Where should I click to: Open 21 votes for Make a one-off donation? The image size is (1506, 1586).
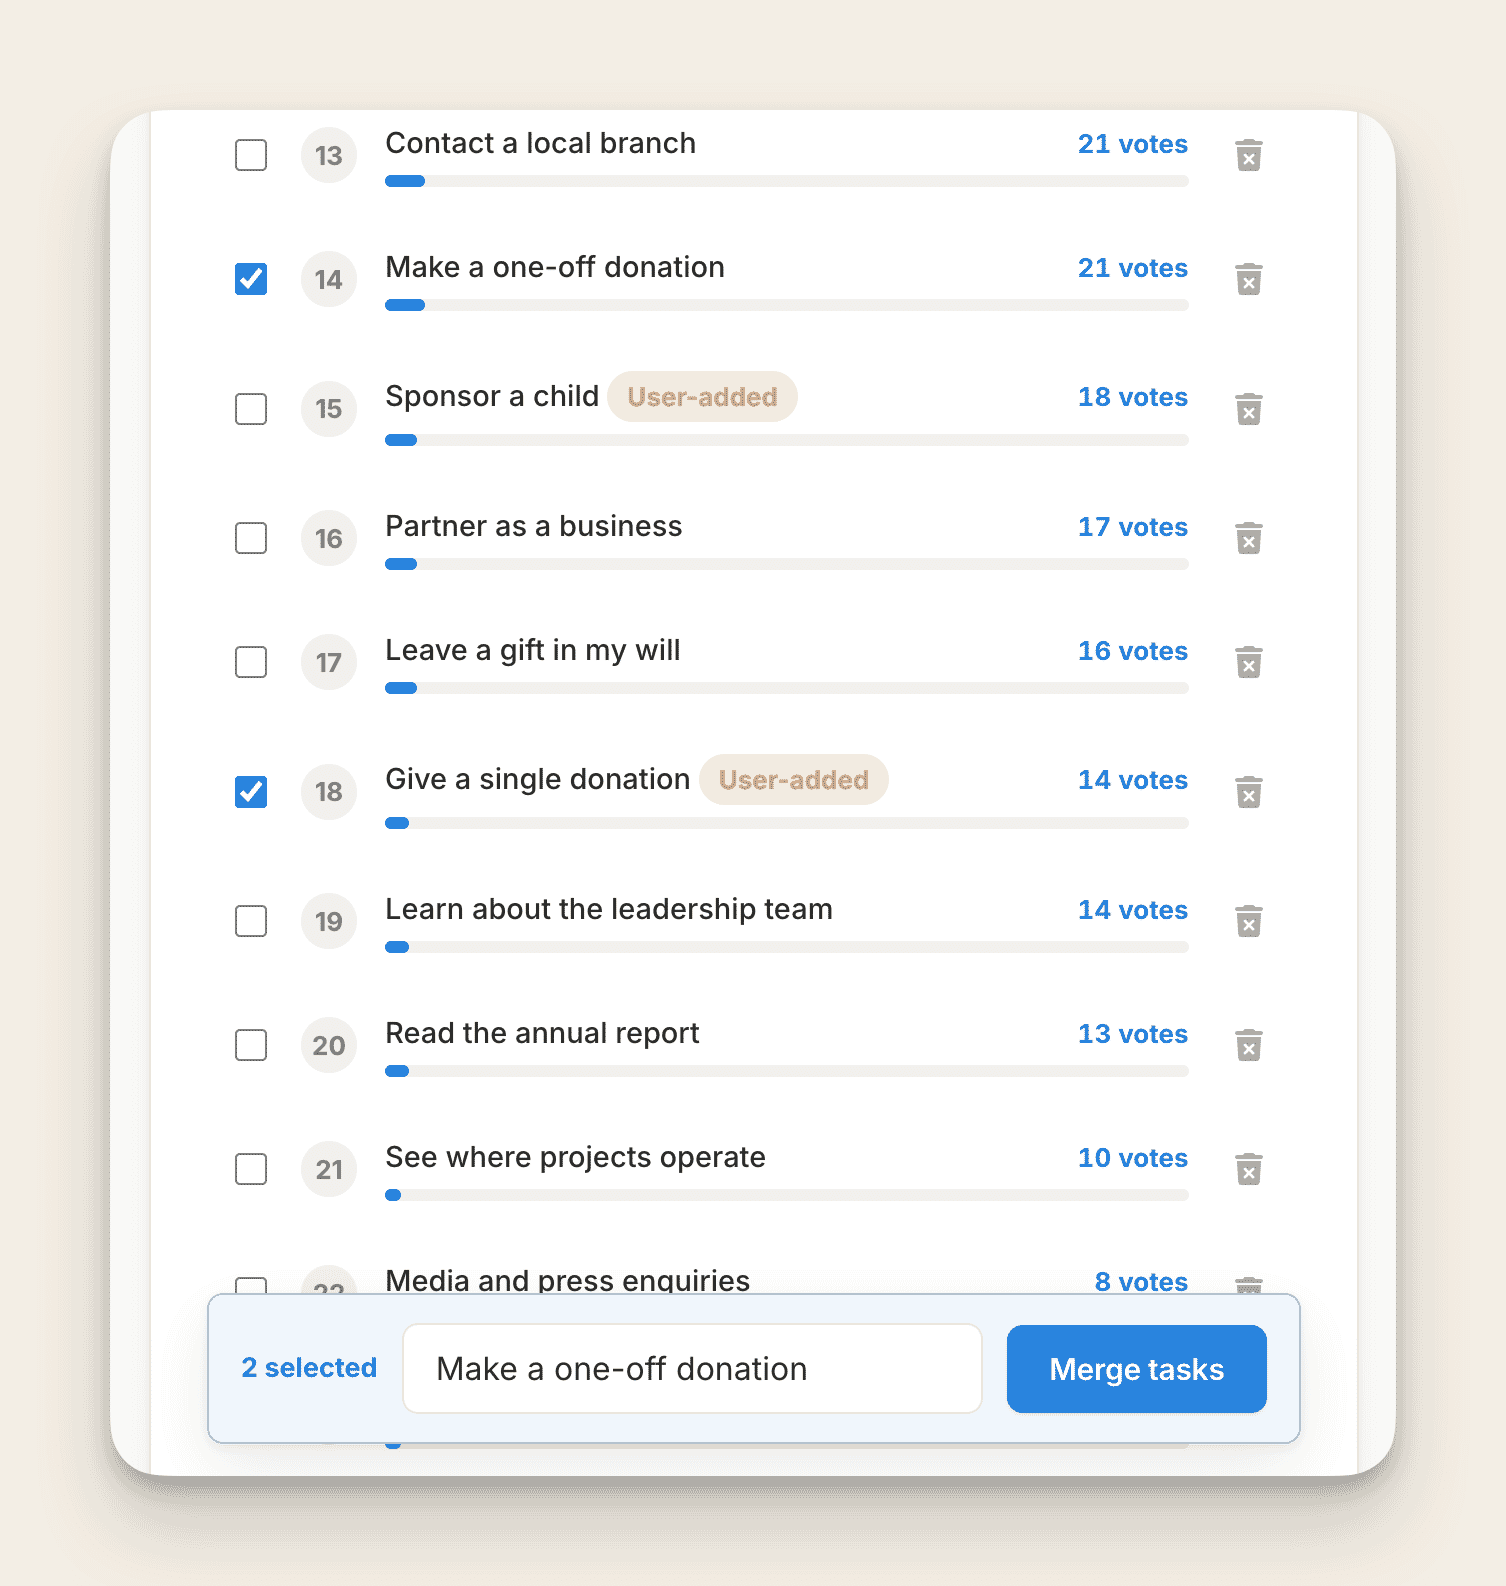[1133, 268]
